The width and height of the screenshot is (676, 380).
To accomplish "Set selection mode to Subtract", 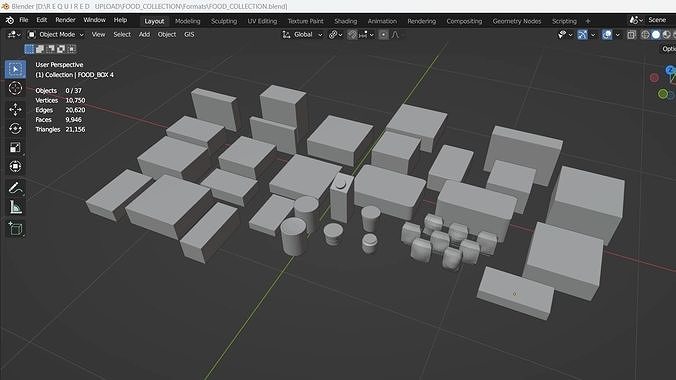I will click(x=50, y=49).
